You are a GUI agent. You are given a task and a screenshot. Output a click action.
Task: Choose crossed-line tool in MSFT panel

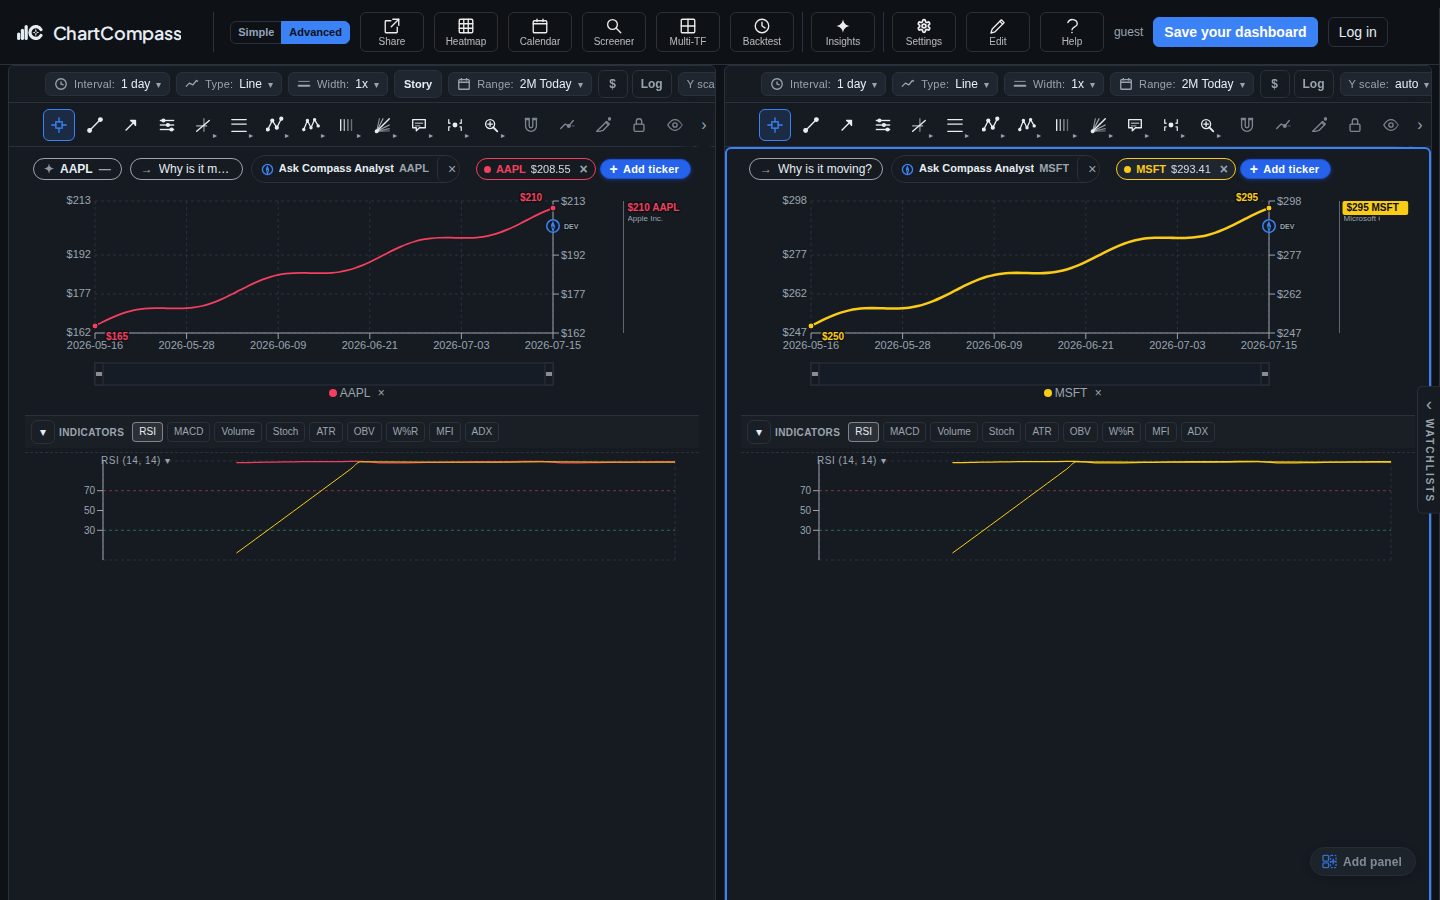(x=919, y=125)
